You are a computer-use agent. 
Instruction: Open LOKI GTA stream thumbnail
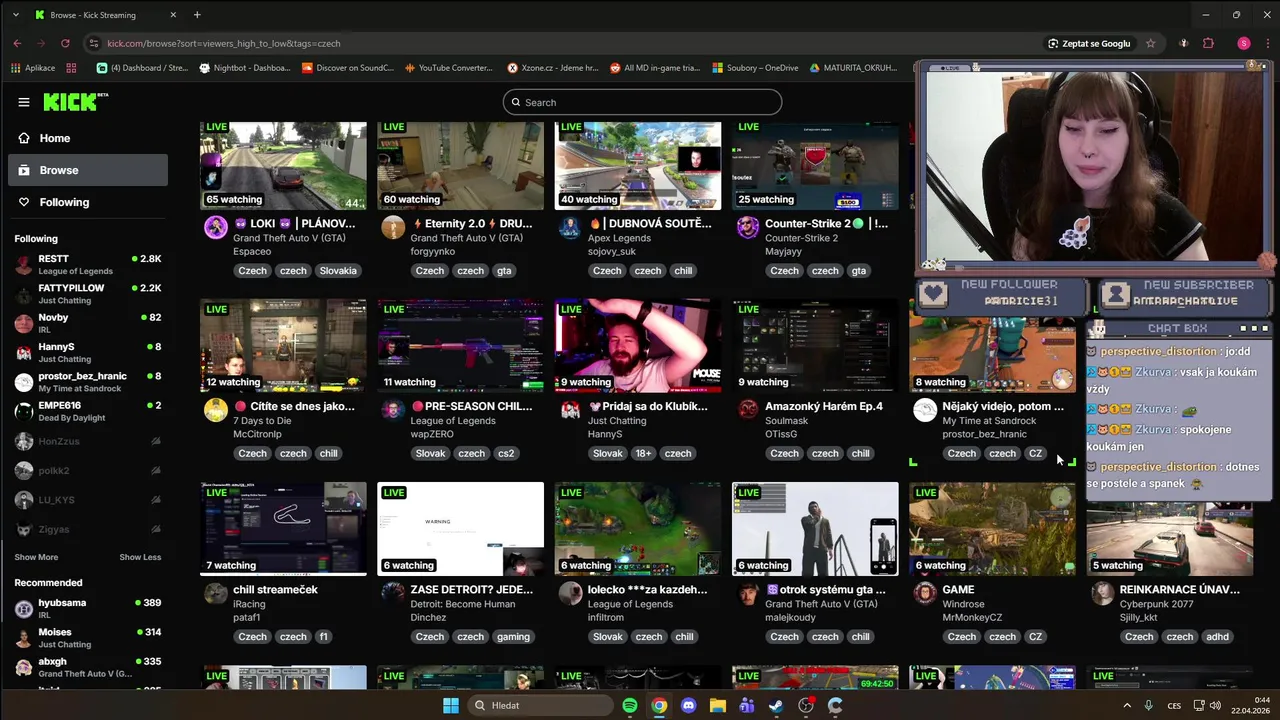point(283,166)
